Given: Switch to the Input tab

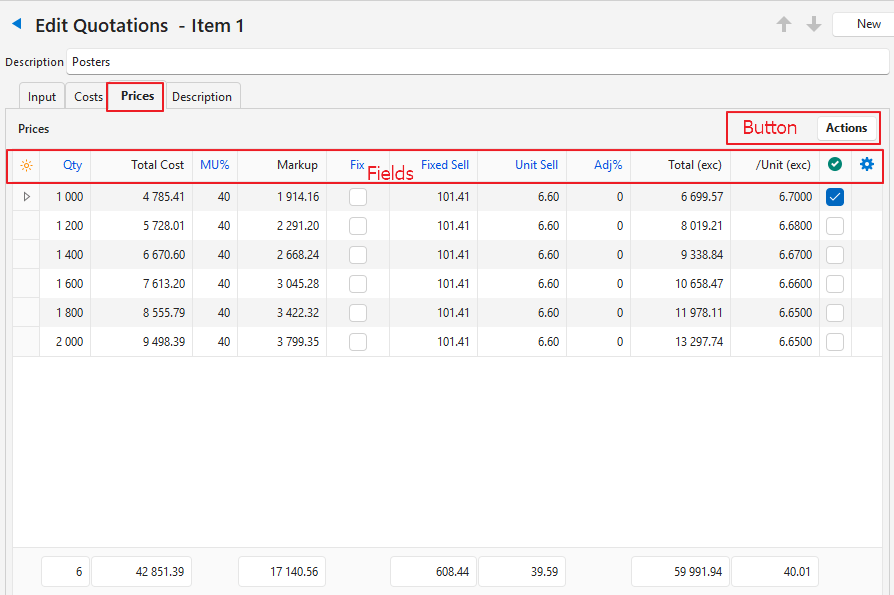Looking at the screenshot, I should 42,97.
